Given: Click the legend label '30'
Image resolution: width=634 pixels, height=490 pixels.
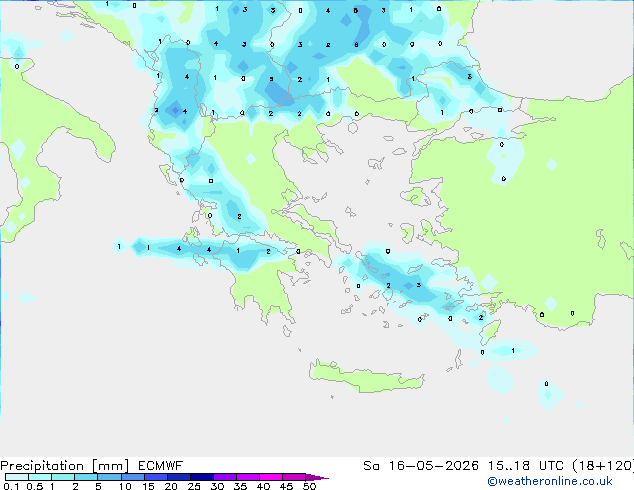Looking at the screenshot, I should tap(217, 486).
